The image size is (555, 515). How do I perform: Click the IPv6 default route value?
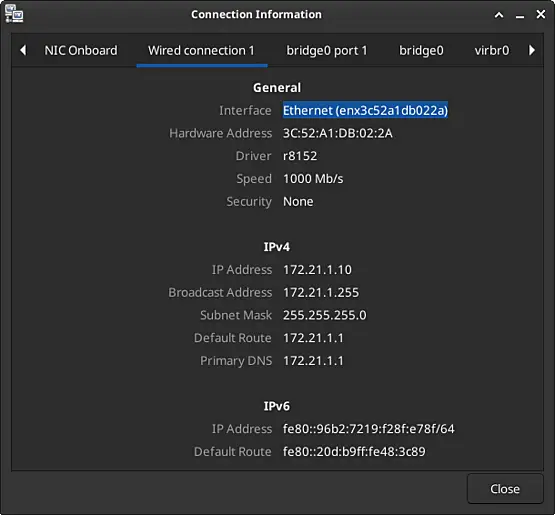(x=354, y=452)
